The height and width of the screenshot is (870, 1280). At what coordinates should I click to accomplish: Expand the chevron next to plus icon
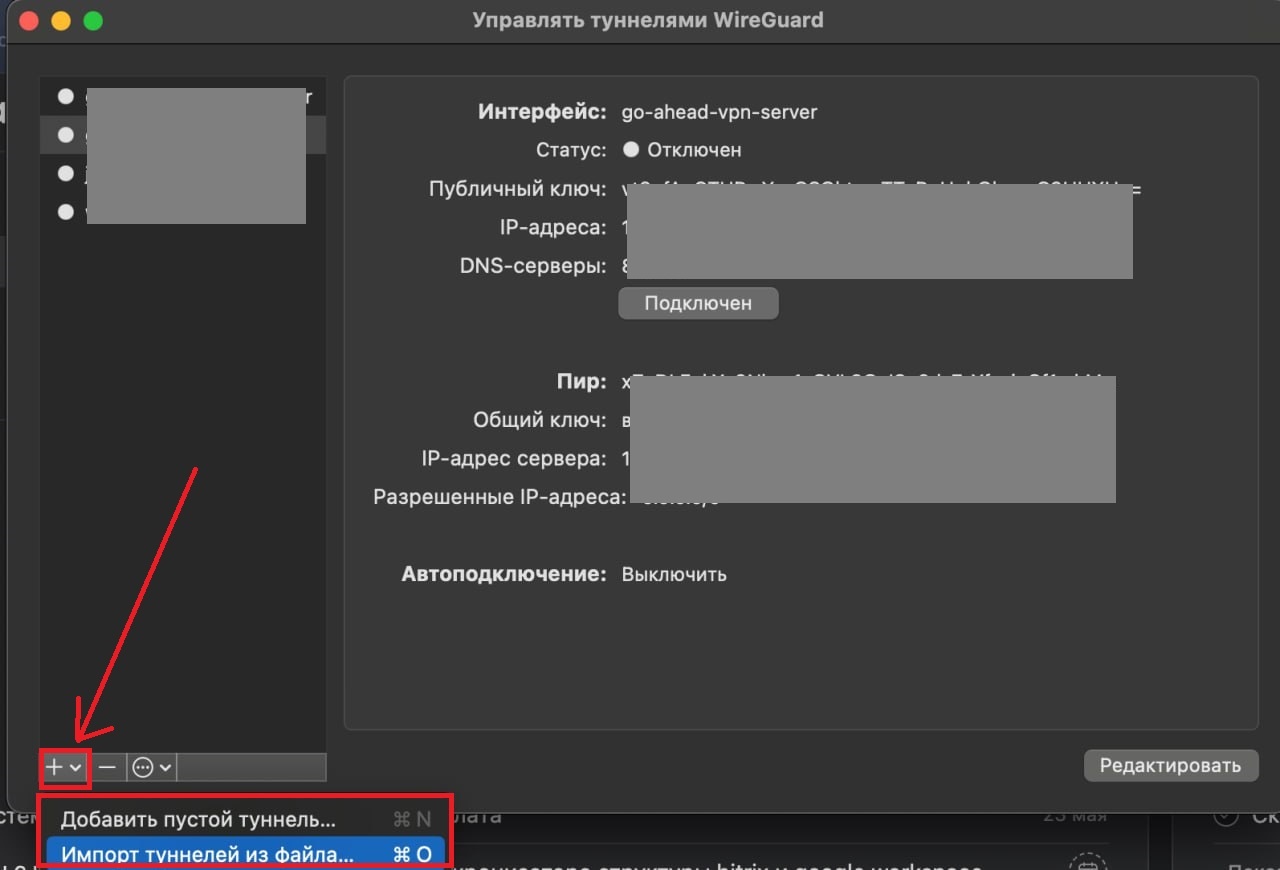pos(76,767)
